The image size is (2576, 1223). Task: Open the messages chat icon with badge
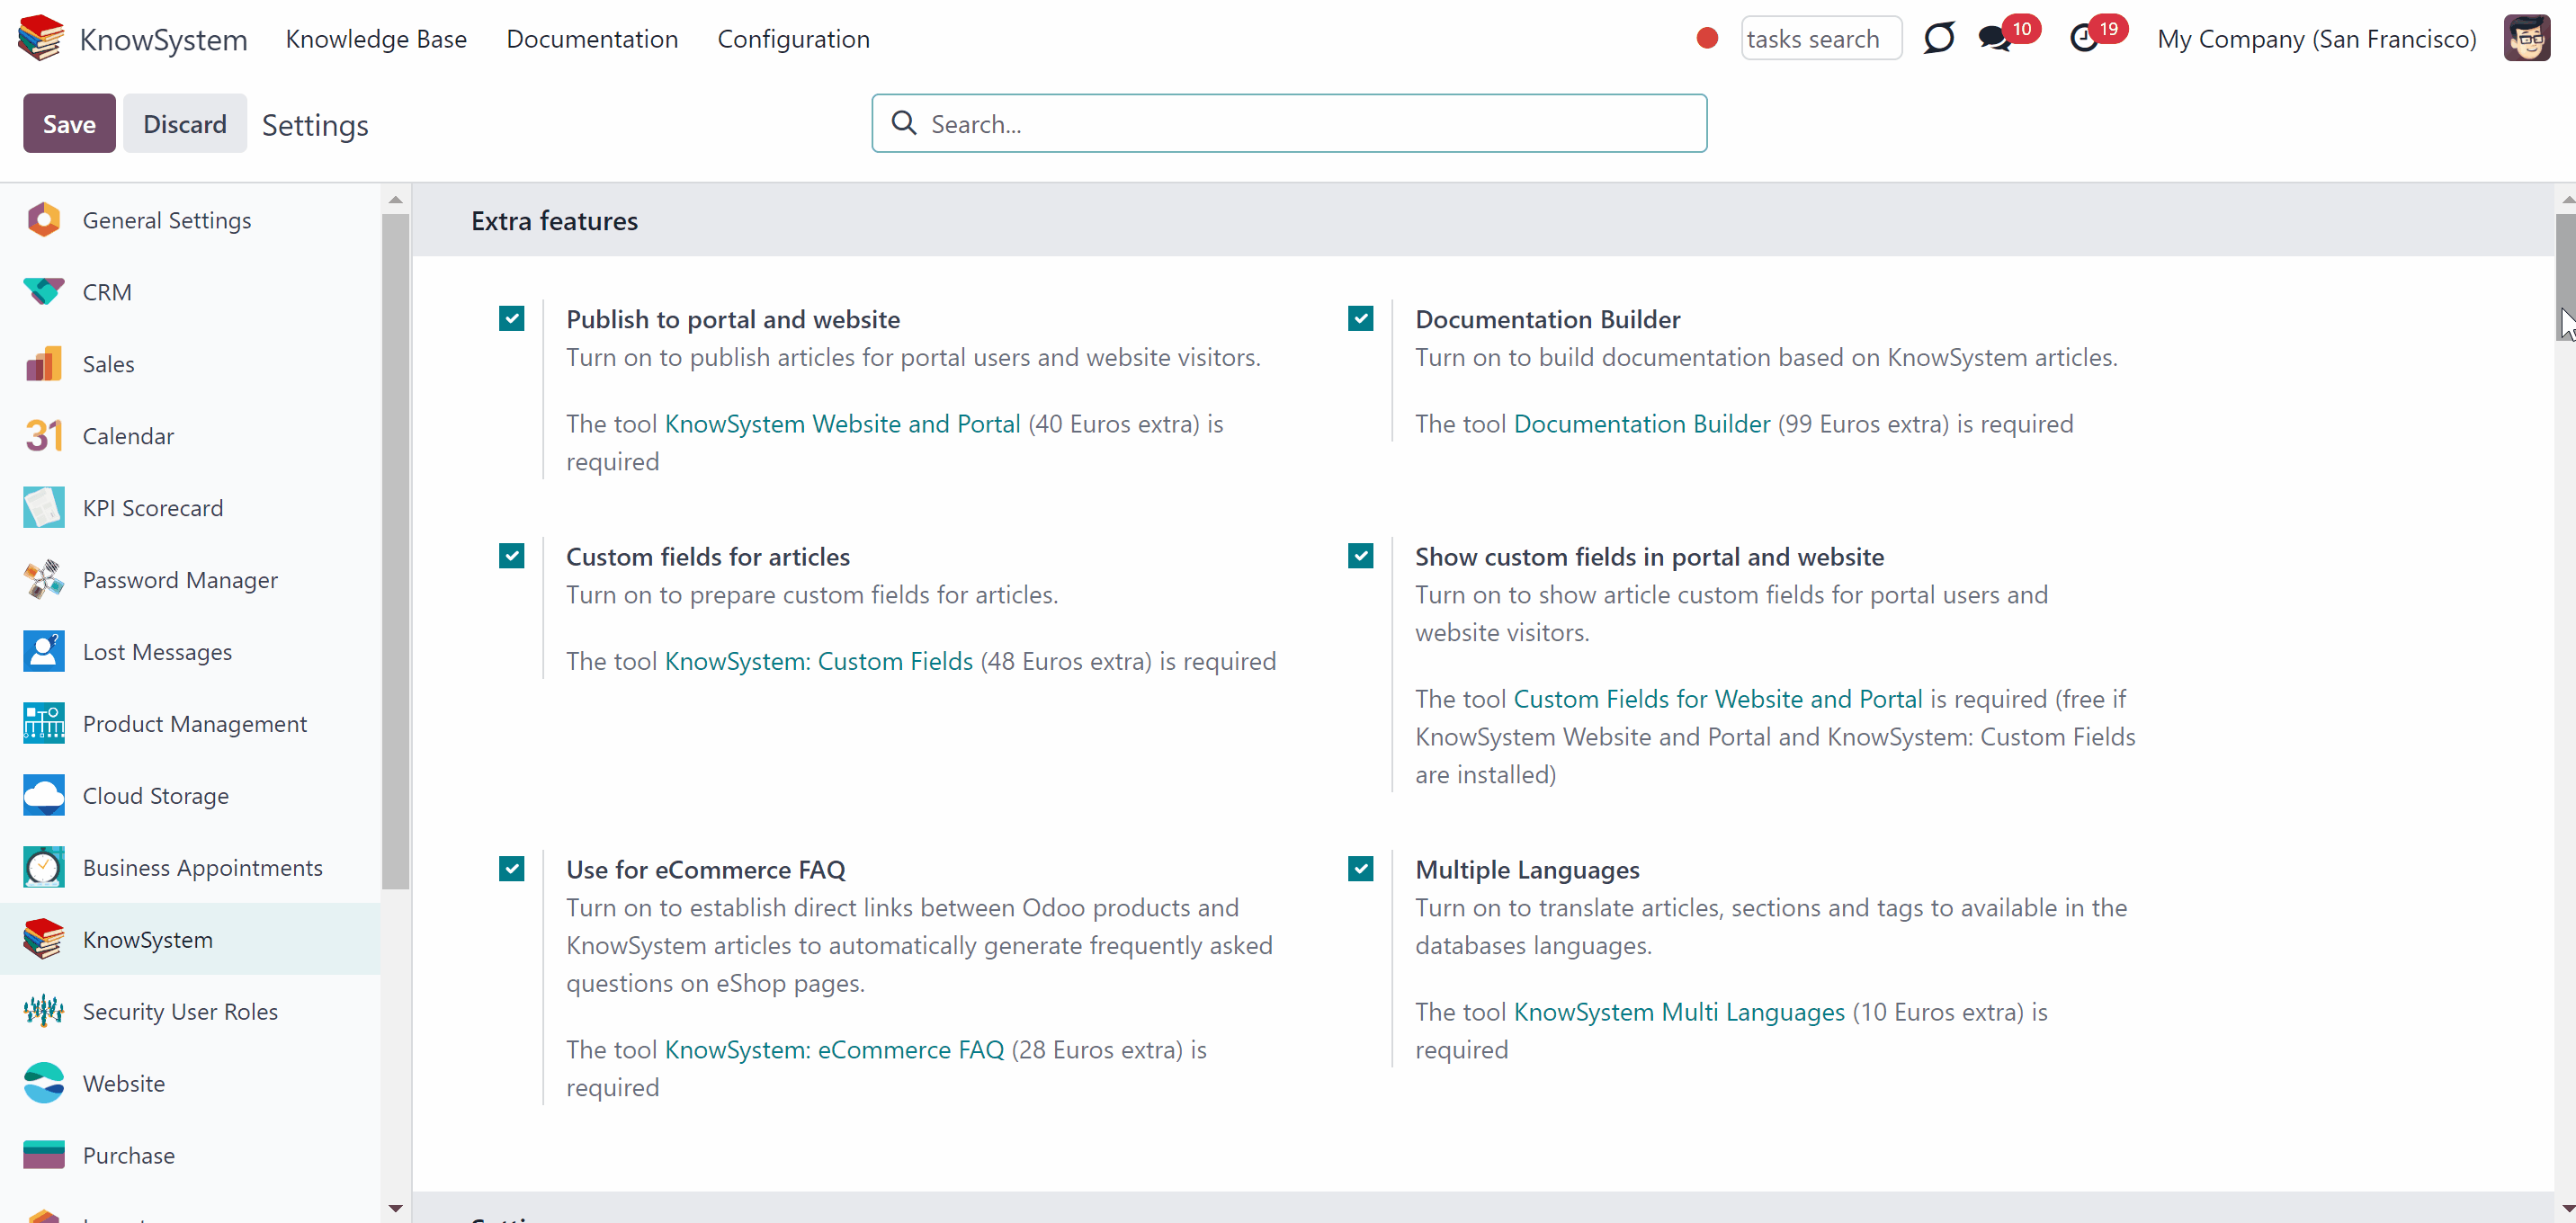(1995, 39)
